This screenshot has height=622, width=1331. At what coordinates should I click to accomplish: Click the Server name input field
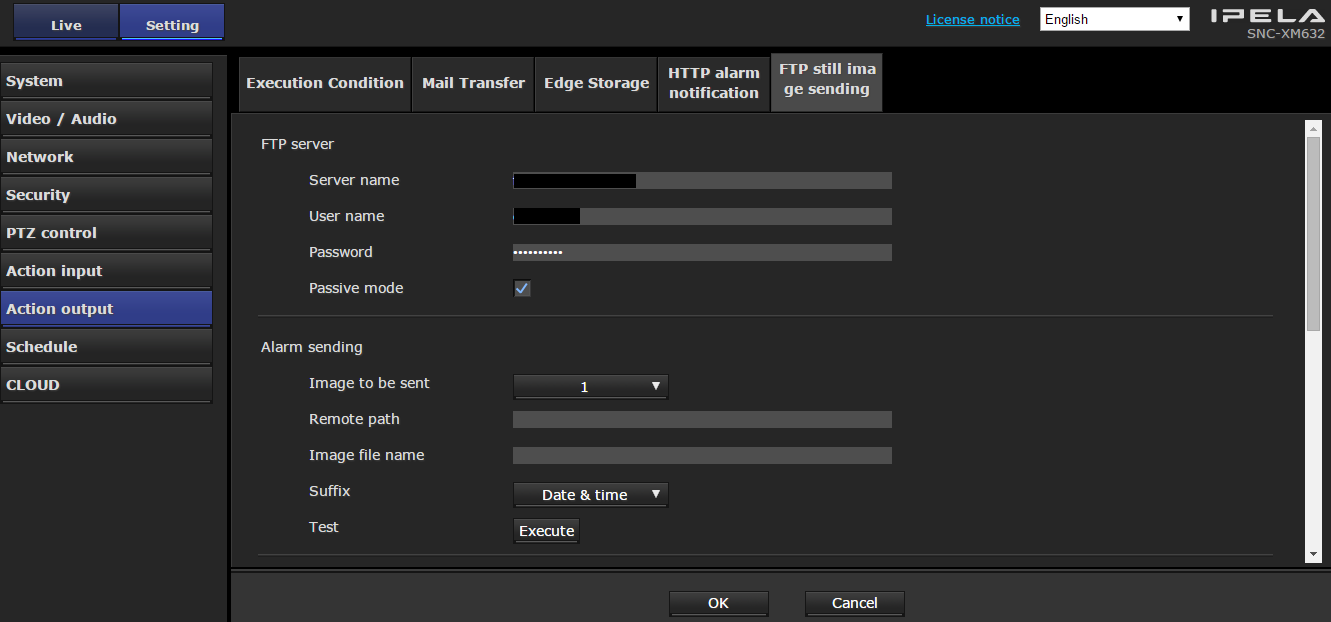pos(702,181)
